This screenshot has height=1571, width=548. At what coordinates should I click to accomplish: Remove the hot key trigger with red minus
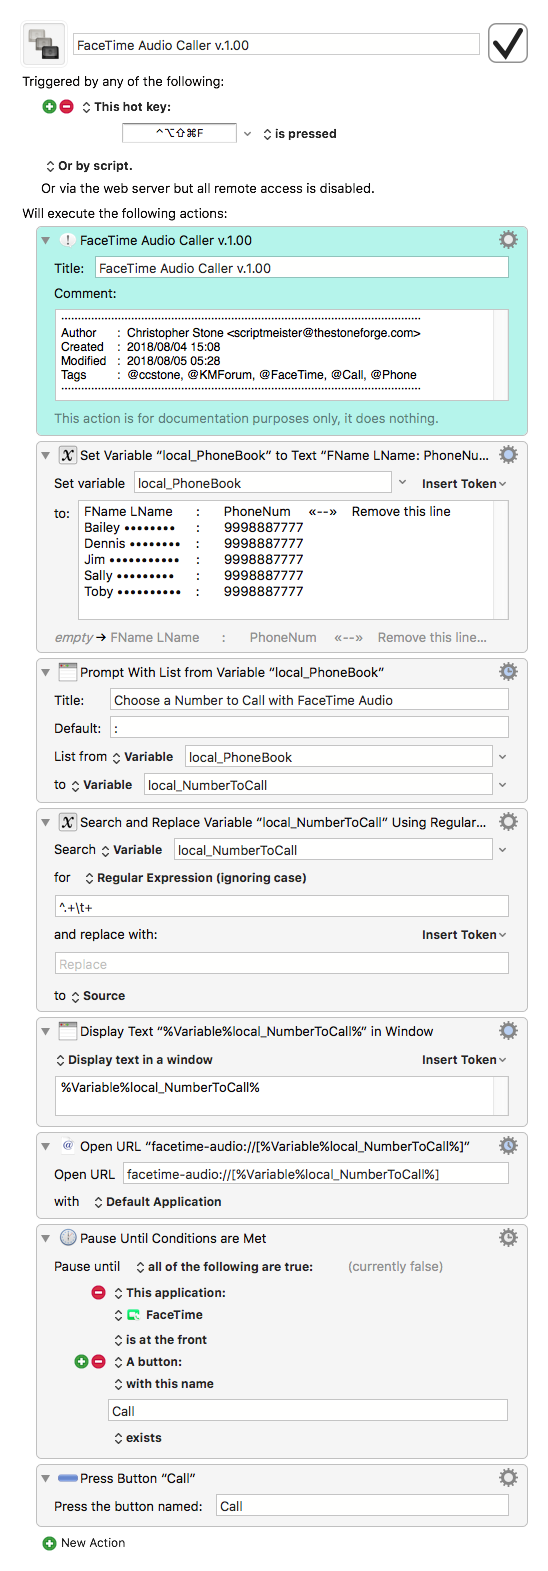(x=66, y=106)
